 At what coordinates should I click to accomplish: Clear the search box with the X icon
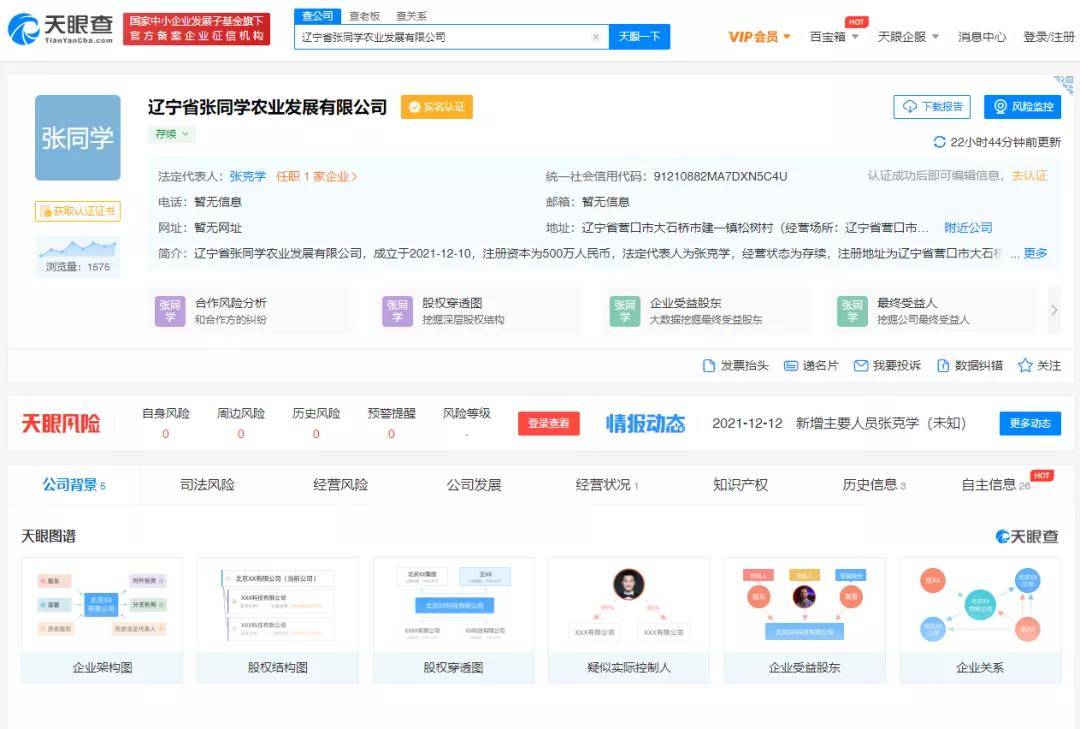pyautogui.click(x=596, y=37)
